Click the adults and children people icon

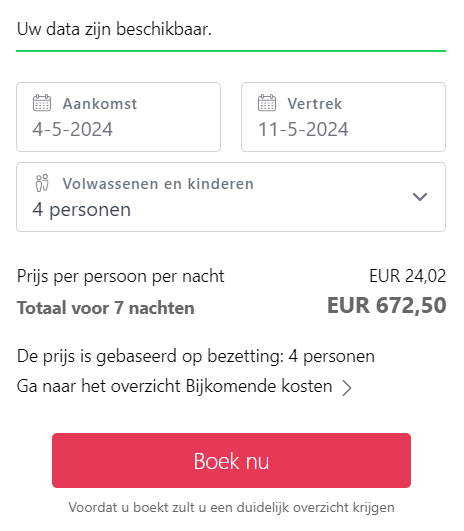(x=42, y=183)
